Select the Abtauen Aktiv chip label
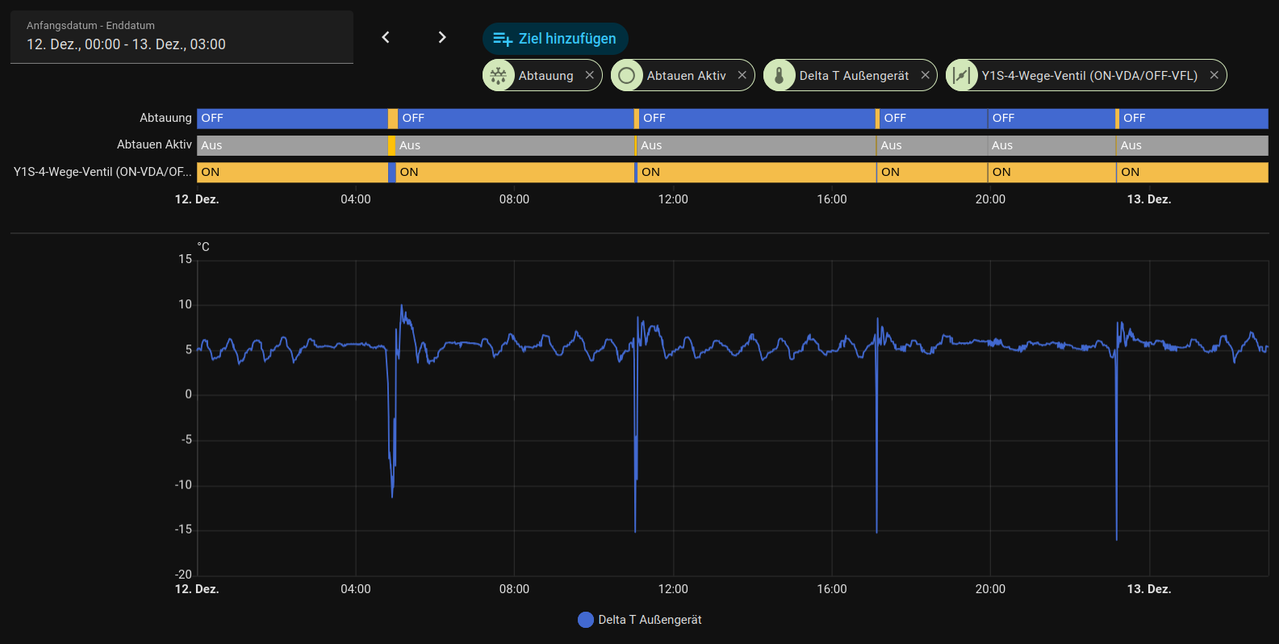Viewport: 1279px width, 644px height. click(x=686, y=75)
